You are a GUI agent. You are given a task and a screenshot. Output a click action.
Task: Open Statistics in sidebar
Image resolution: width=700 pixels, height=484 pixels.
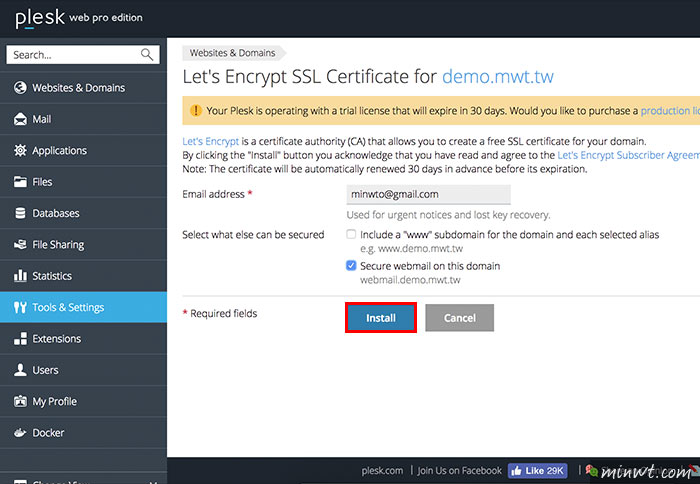point(83,276)
